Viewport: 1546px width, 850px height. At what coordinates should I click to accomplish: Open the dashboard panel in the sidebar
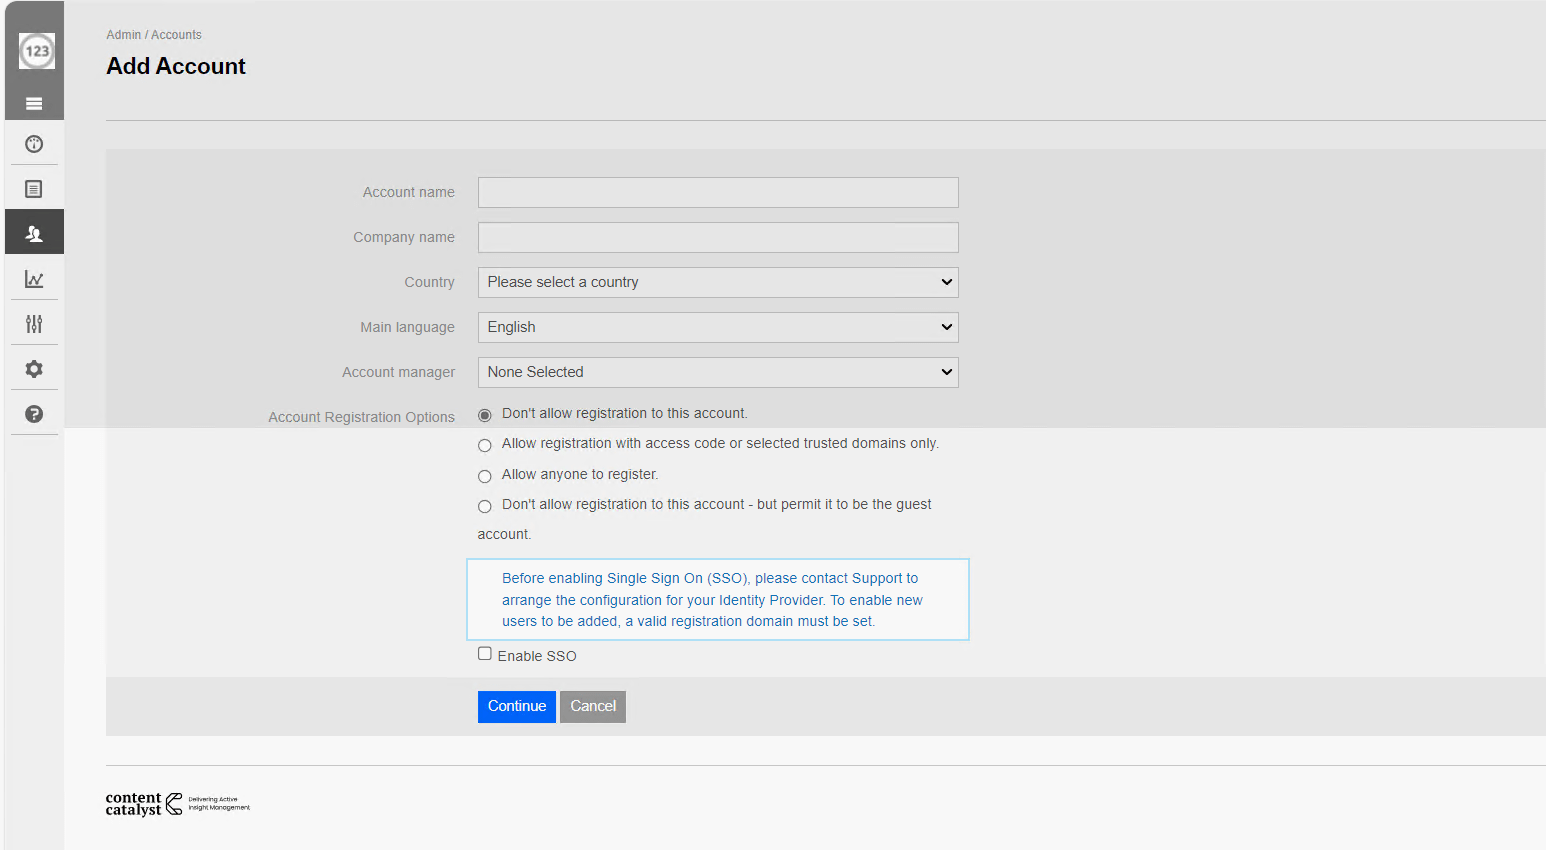pyautogui.click(x=34, y=144)
